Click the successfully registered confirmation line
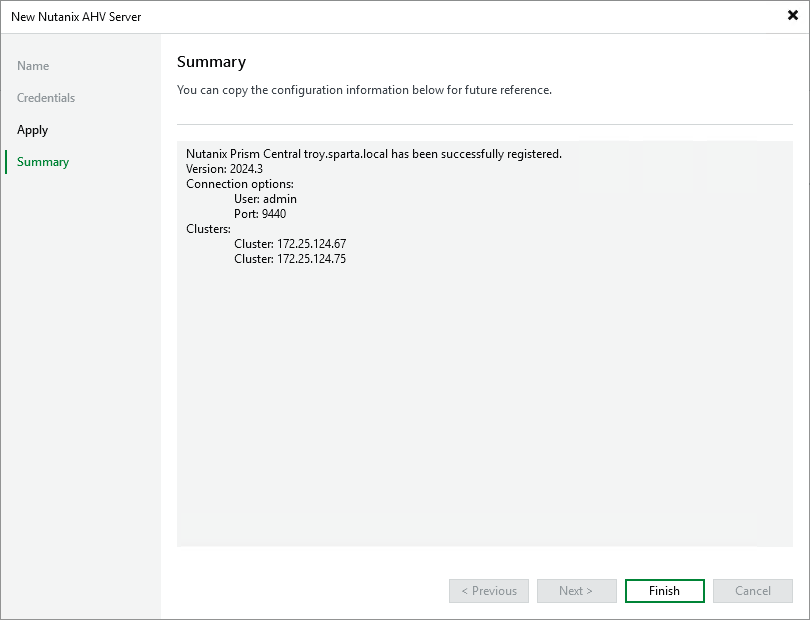The image size is (810, 620). click(x=373, y=153)
